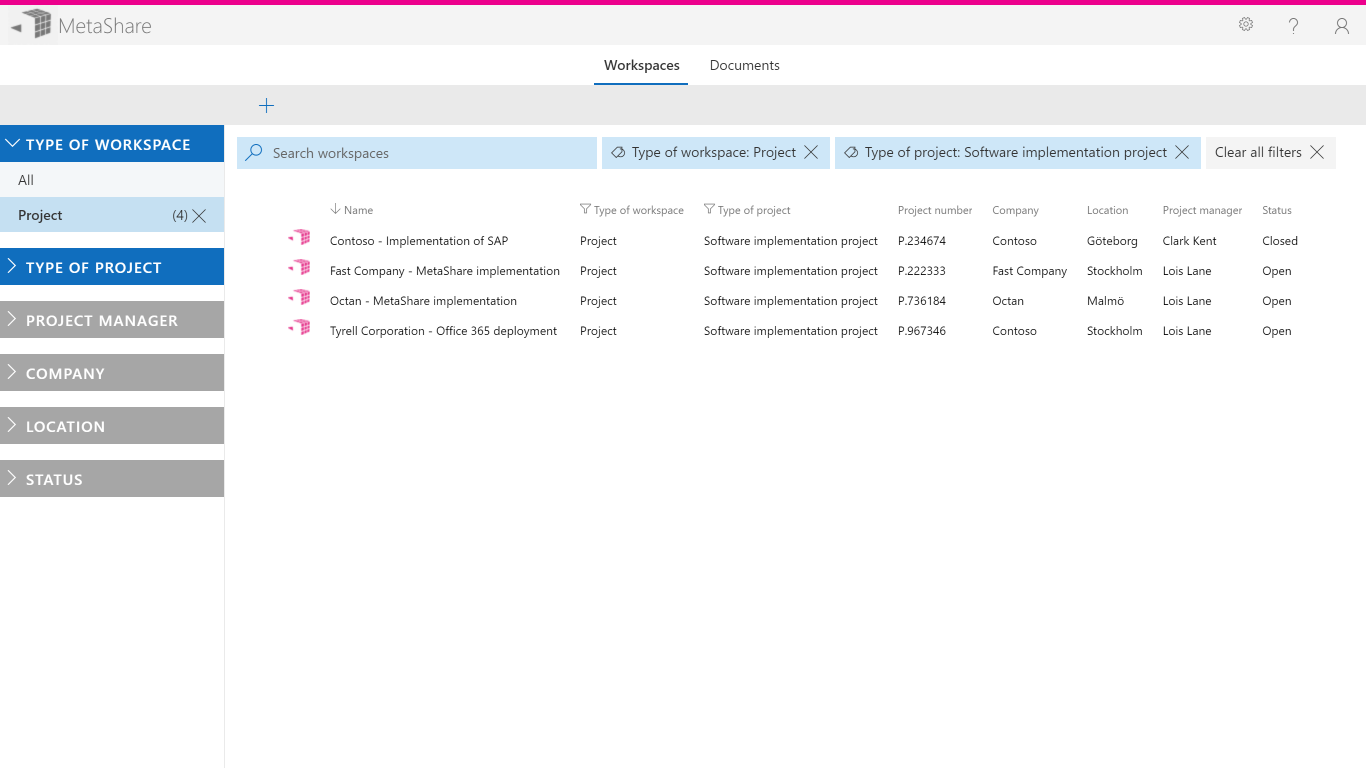Open the help question mark icon

pos(1294,26)
